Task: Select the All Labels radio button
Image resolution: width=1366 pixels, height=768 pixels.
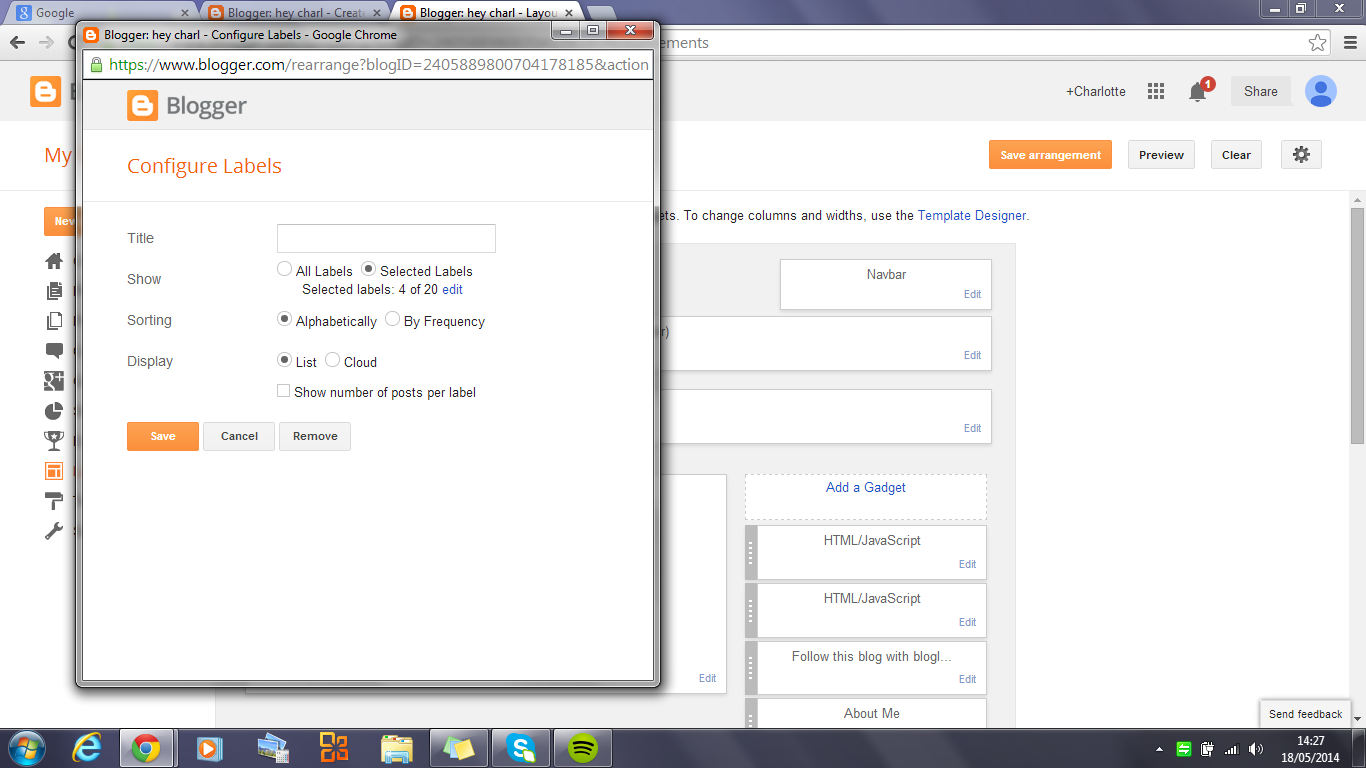Action: (x=285, y=270)
